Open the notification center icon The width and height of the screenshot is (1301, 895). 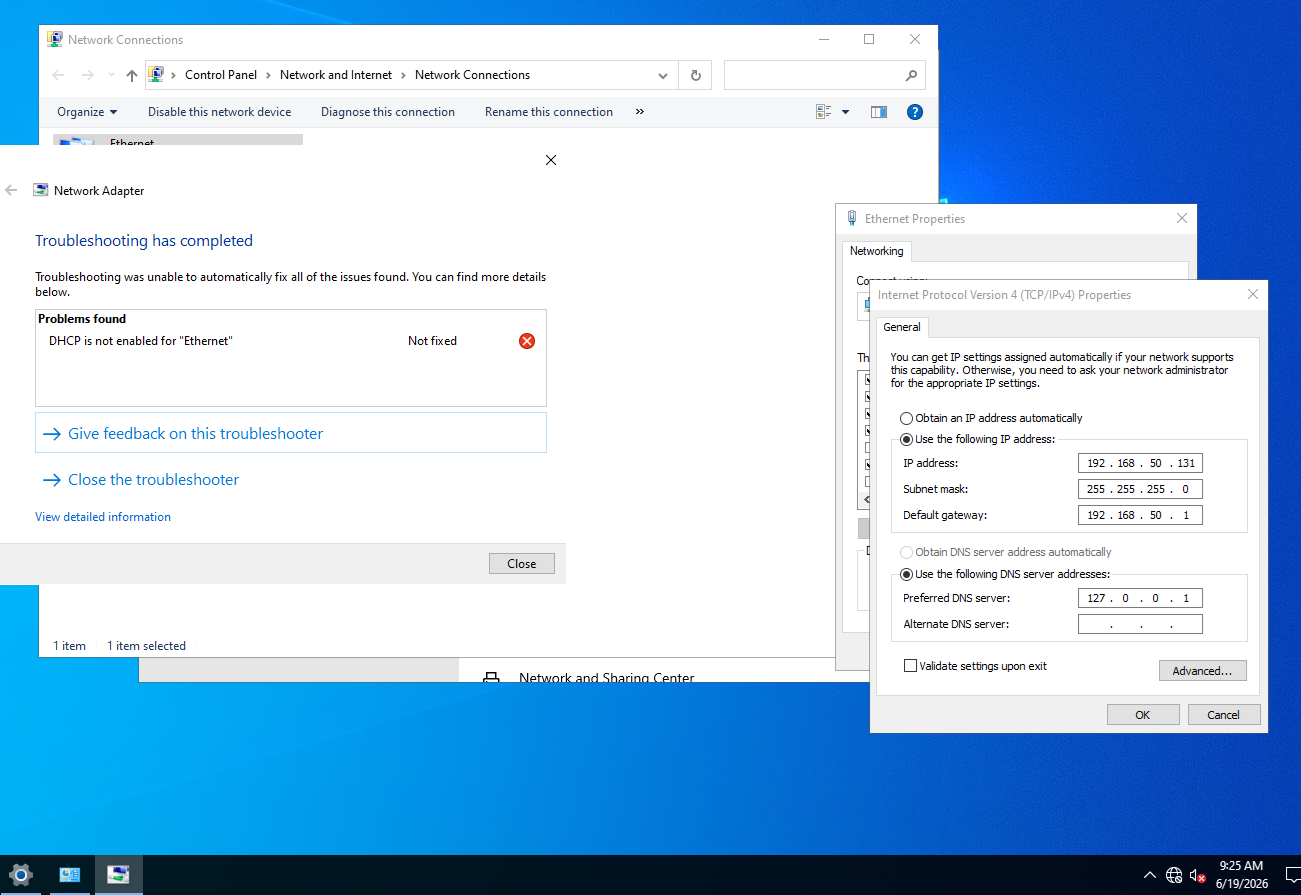[1291, 875]
